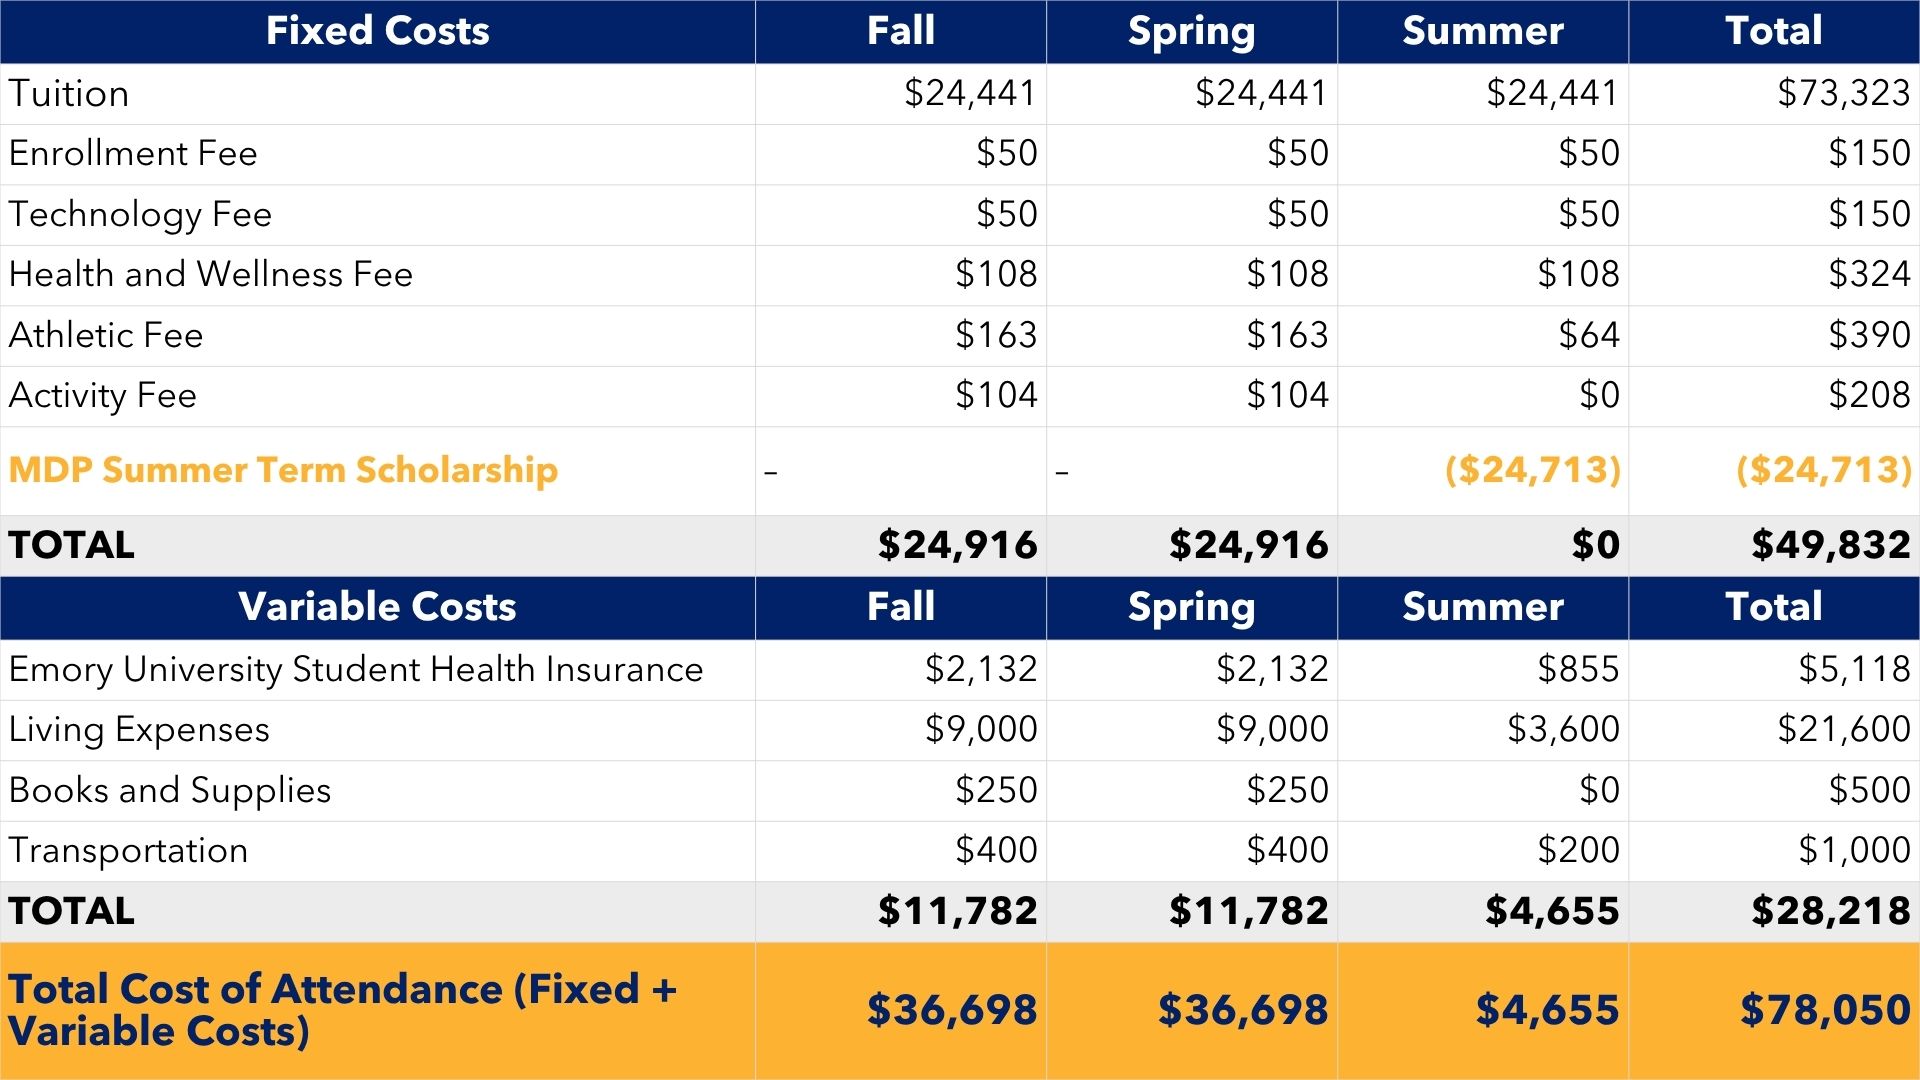Click the Variable Costs header cell
The image size is (1920, 1080).
(377, 607)
